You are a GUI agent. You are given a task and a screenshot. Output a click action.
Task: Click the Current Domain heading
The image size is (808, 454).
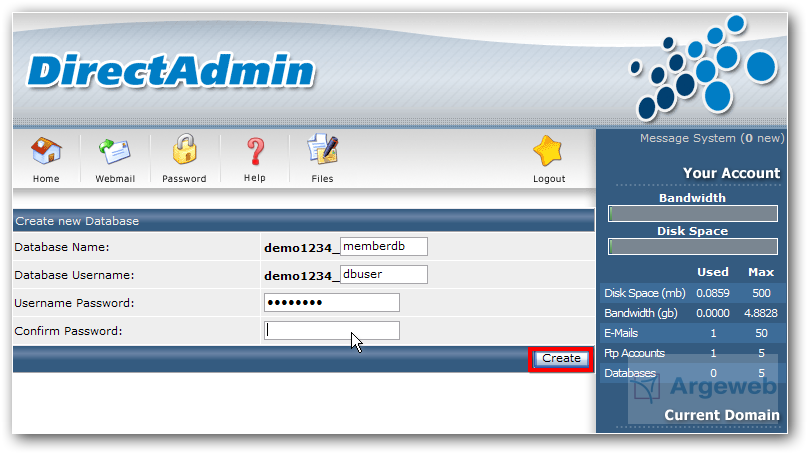click(722, 415)
